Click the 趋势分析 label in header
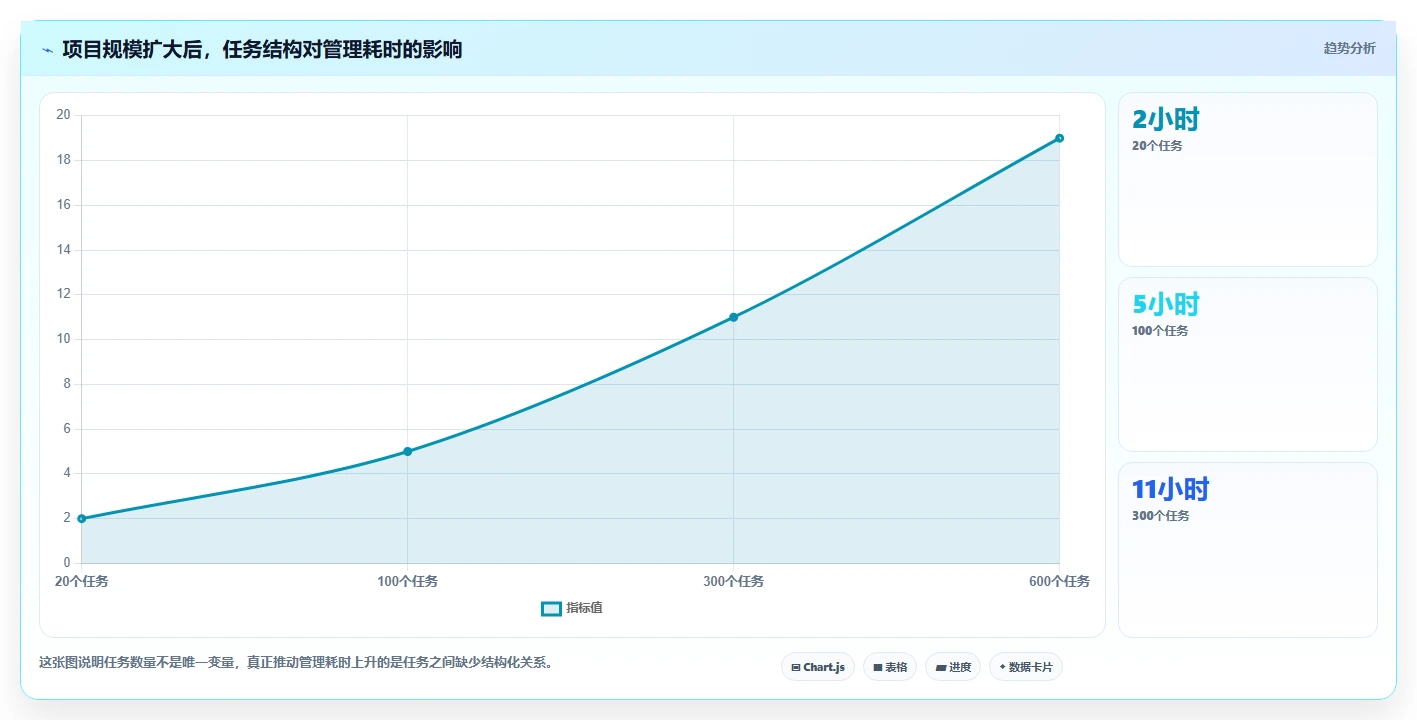The image size is (1417, 720). 1349,48
